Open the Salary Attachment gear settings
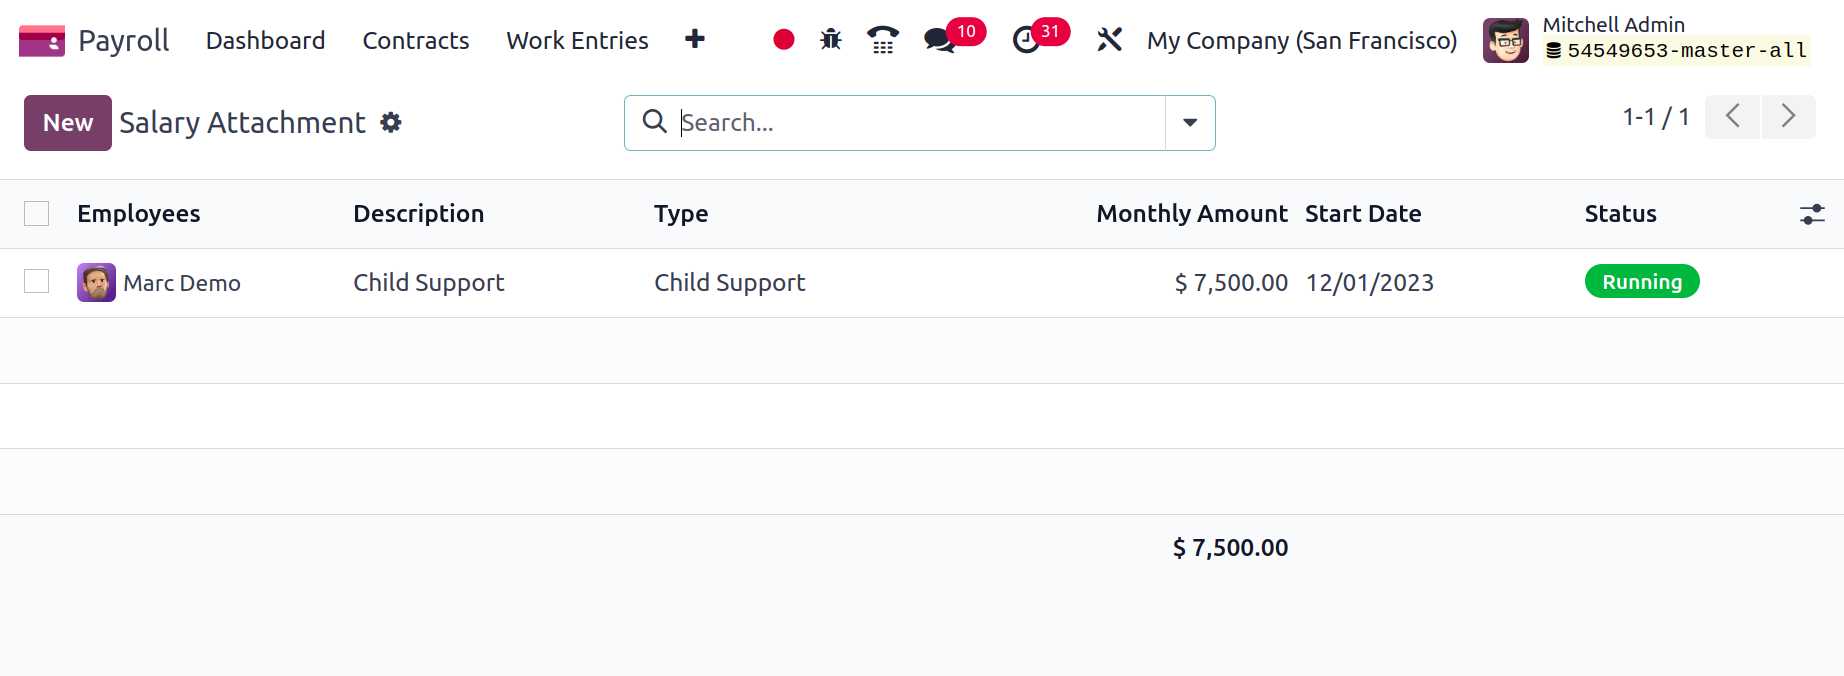The image size is (1844, 676). point(391,123)
